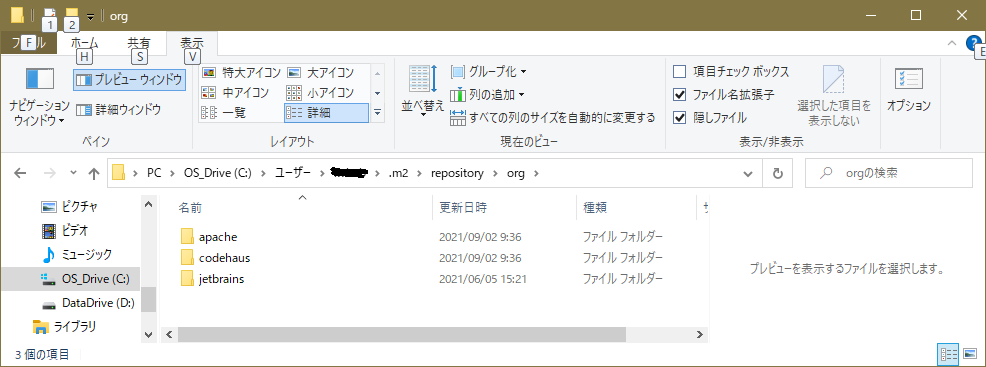986x367 pixels.
Task: Go back with the back arrow
Action: point(20,173)
